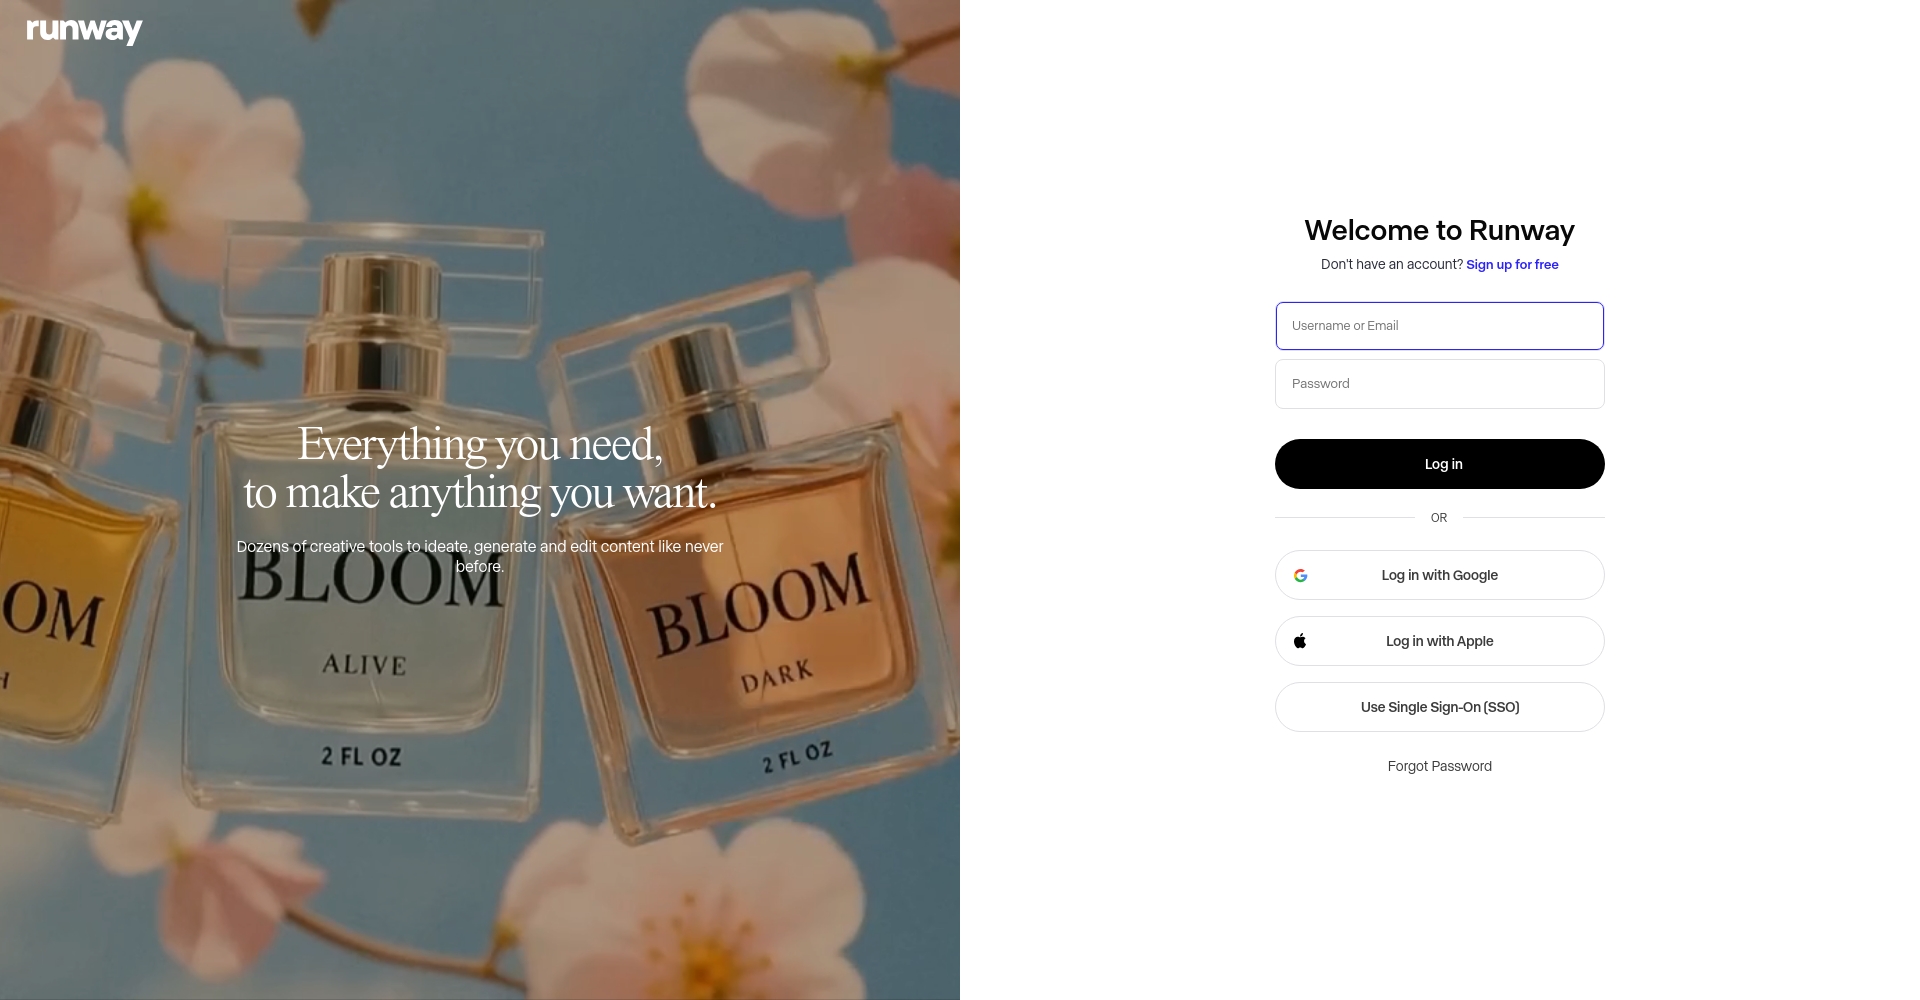Submit with the black Log in button
The image size is (1920, 1000).
[1439, 464]
